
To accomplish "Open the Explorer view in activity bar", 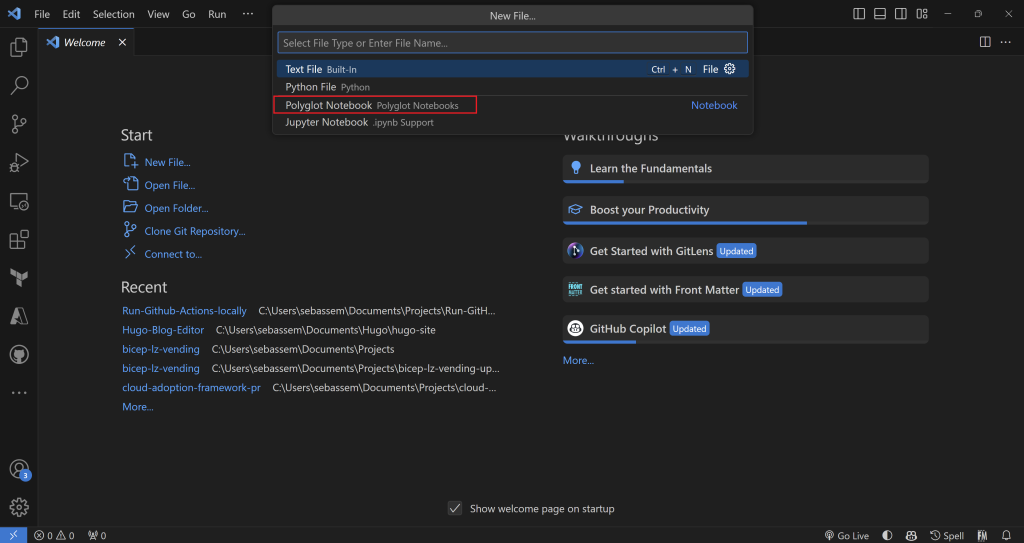I will point(18,47).
